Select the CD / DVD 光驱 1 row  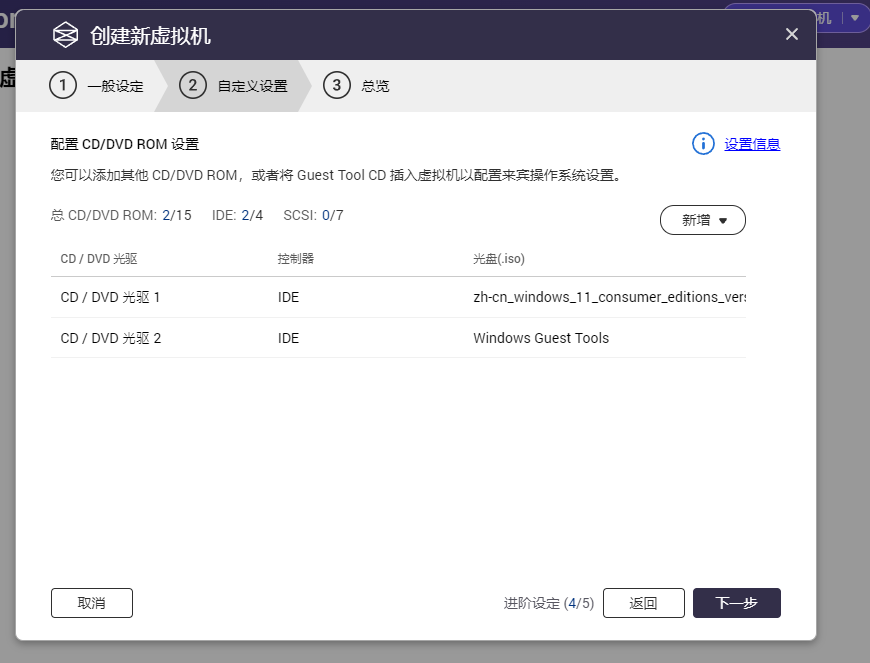111,297
